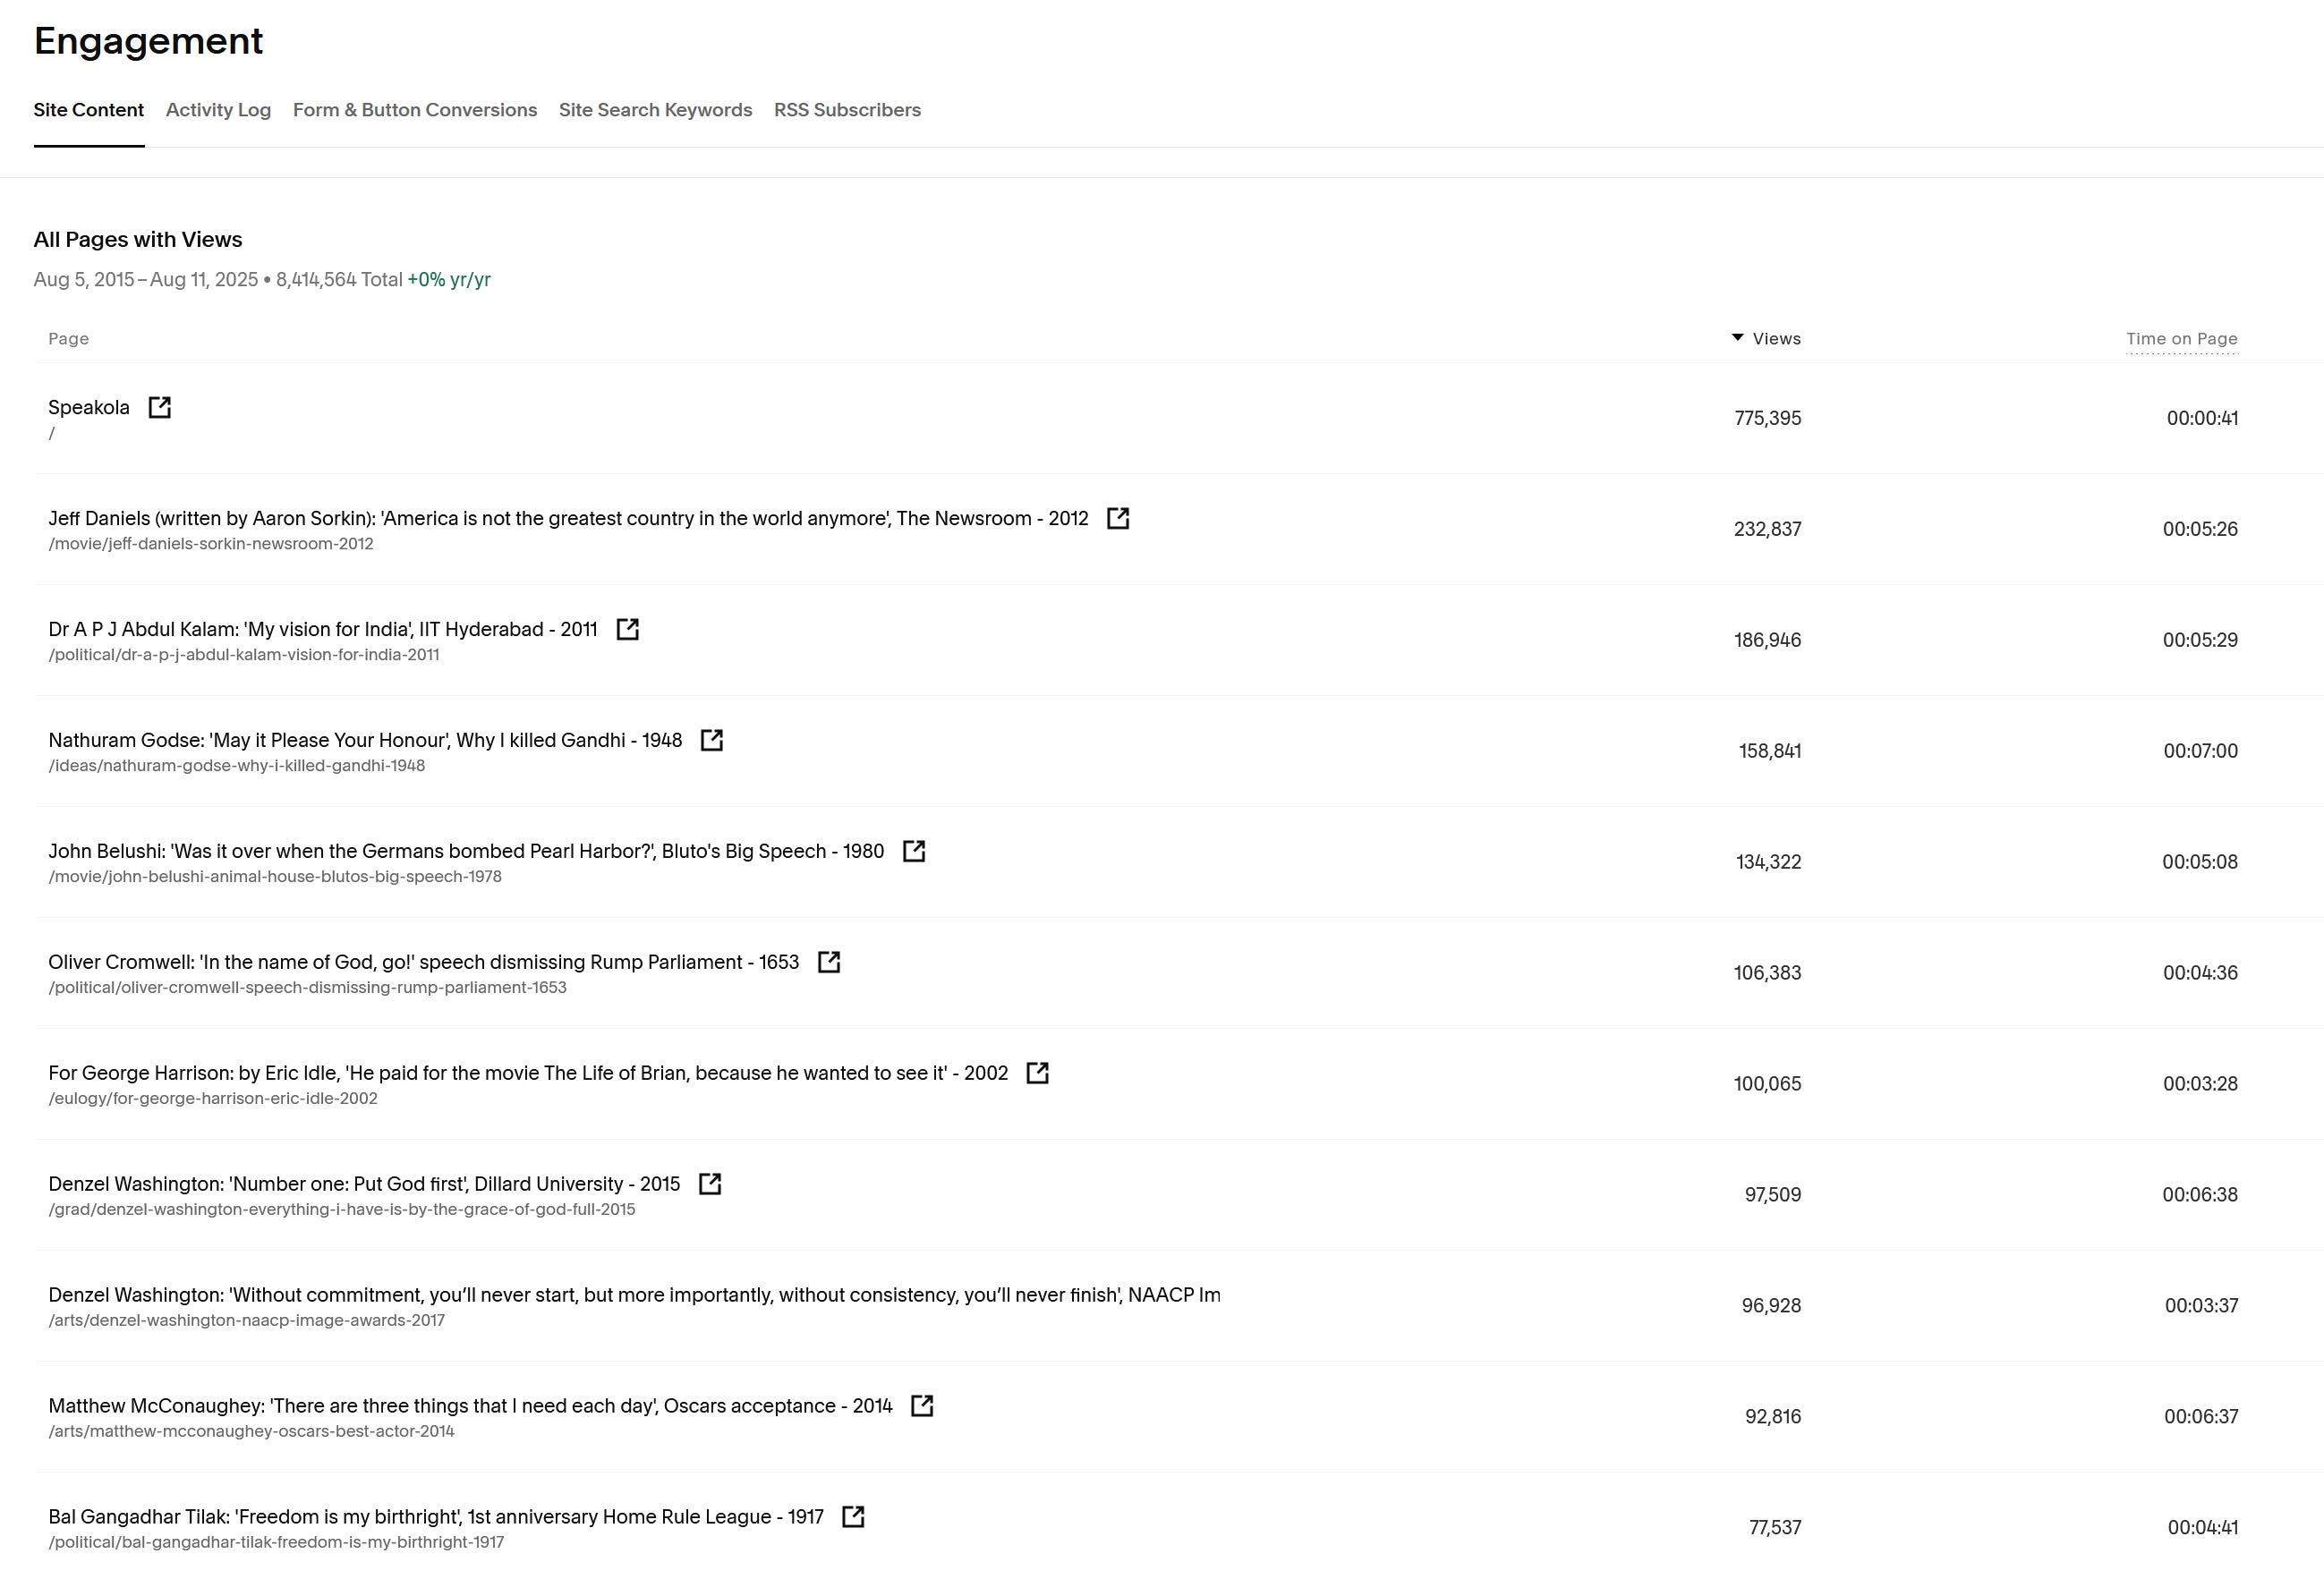
Task: View the RSS Subscribers tab
Action: coord(847,110)
